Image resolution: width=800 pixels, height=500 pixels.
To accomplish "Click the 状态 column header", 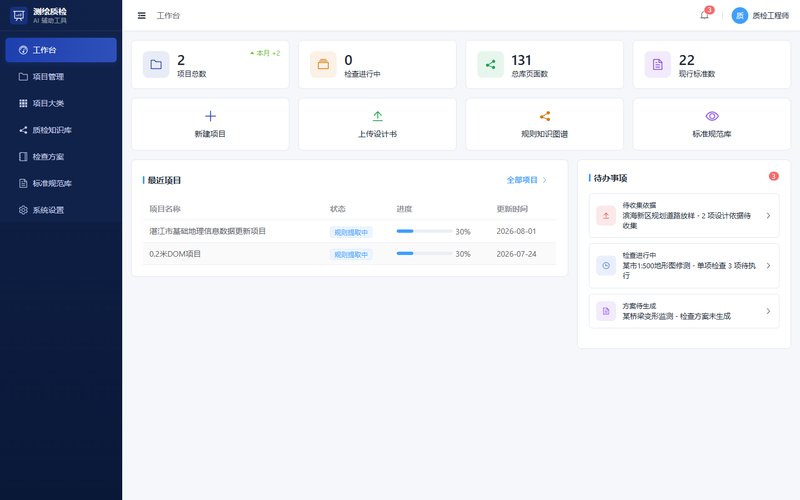I will pyautogui.click(x=338, y=209).
